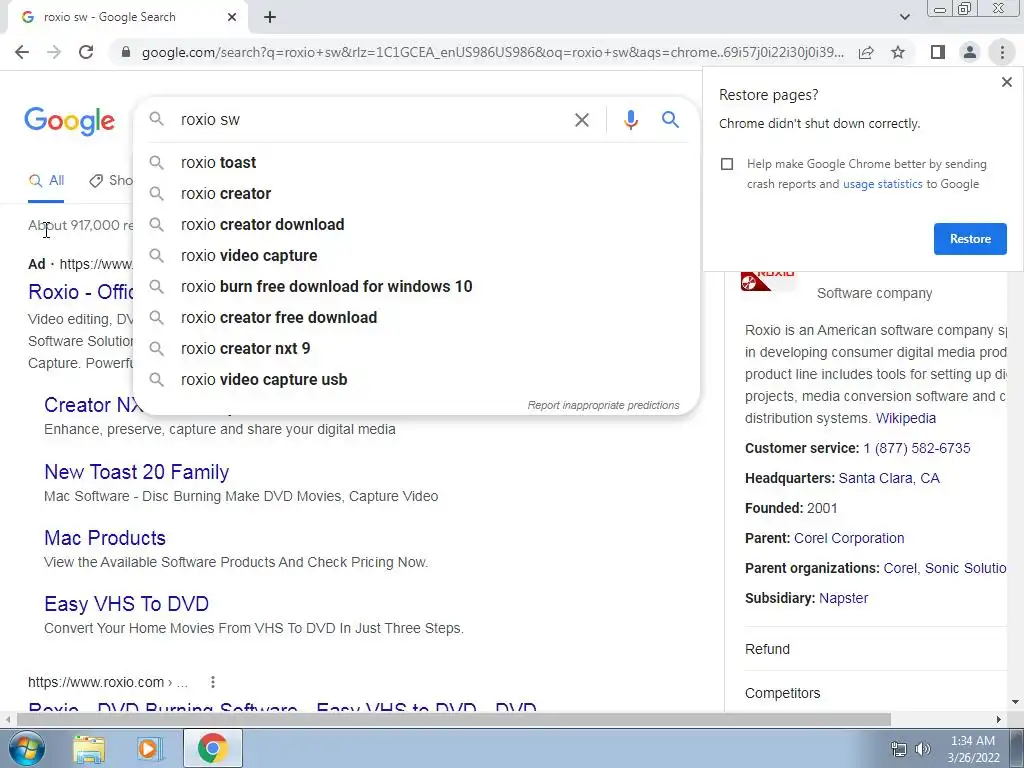1024x768 pixels.
Task: Click the horizontal scrollbar right arrow
Action: click(999, 720)
